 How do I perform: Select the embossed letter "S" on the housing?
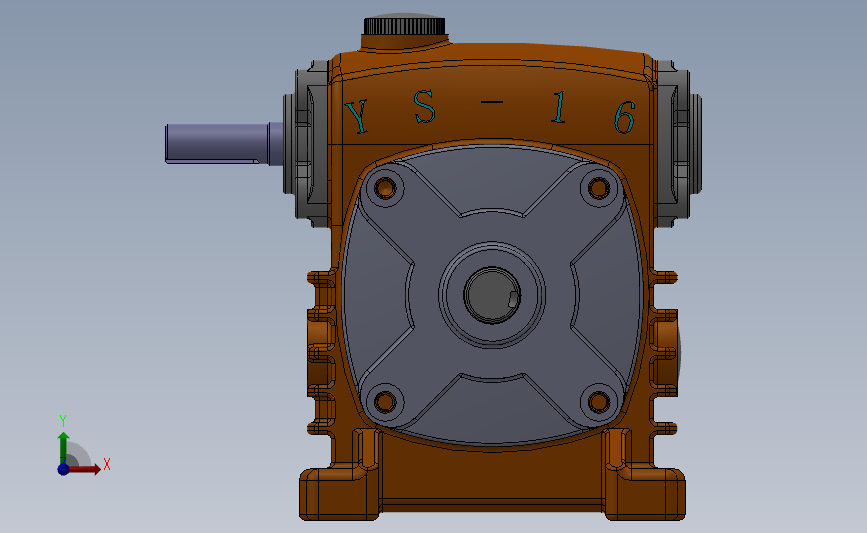(425, 106)
